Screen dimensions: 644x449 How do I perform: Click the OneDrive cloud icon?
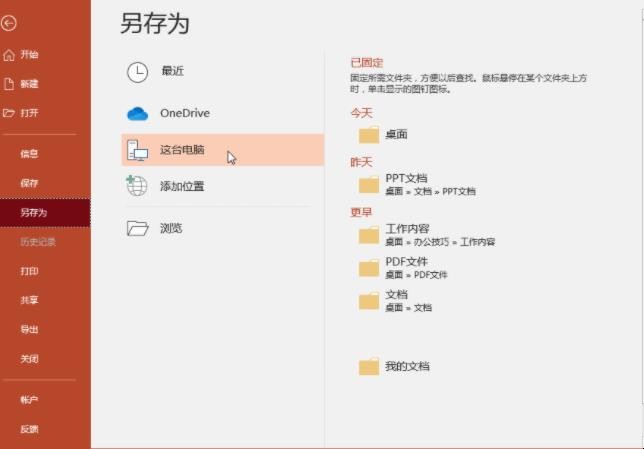(x=137, y=113)
